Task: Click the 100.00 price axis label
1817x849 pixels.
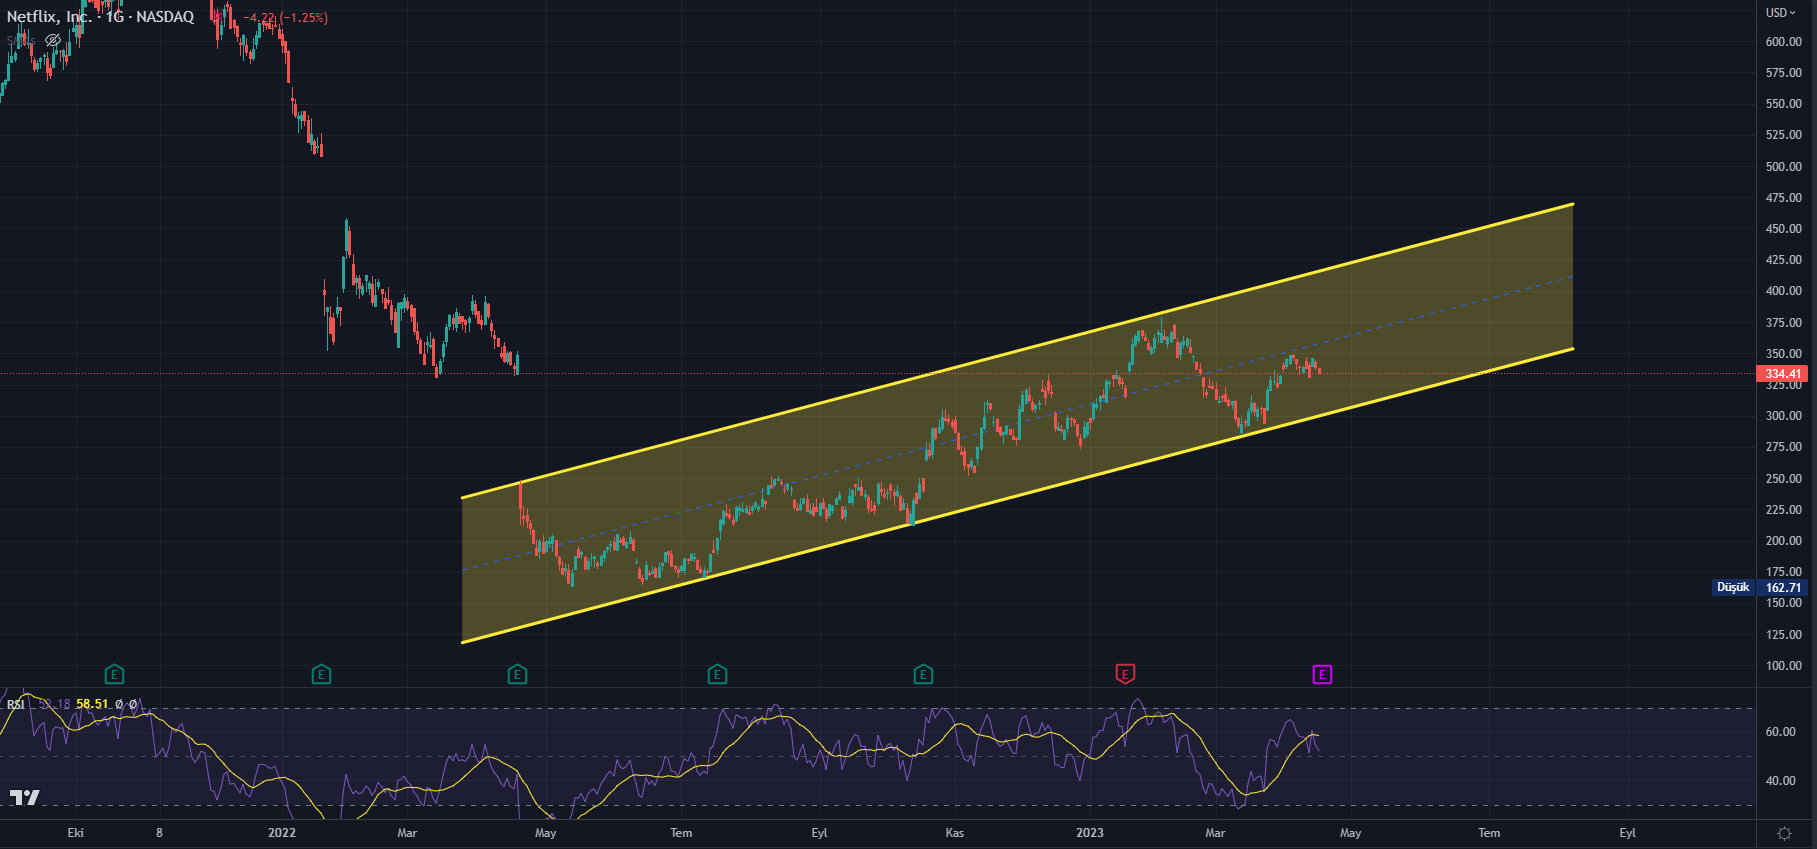Action: click(x=1784, y=666)
